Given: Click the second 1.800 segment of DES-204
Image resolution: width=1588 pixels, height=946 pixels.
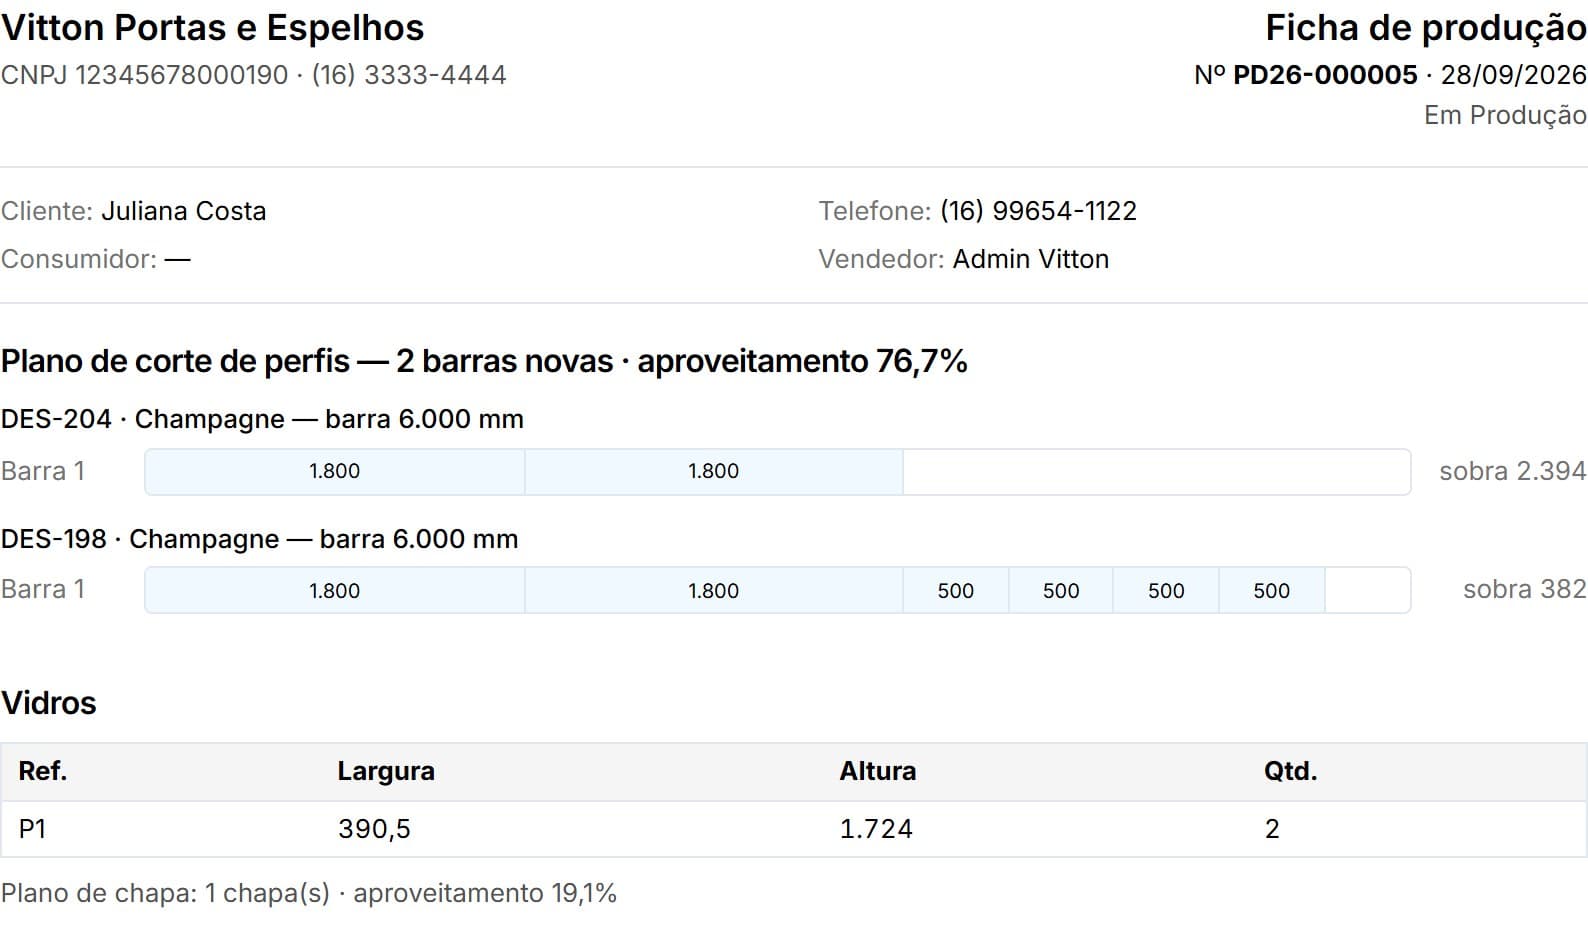Looking at the screenshot, I should [x=713, y=472].
